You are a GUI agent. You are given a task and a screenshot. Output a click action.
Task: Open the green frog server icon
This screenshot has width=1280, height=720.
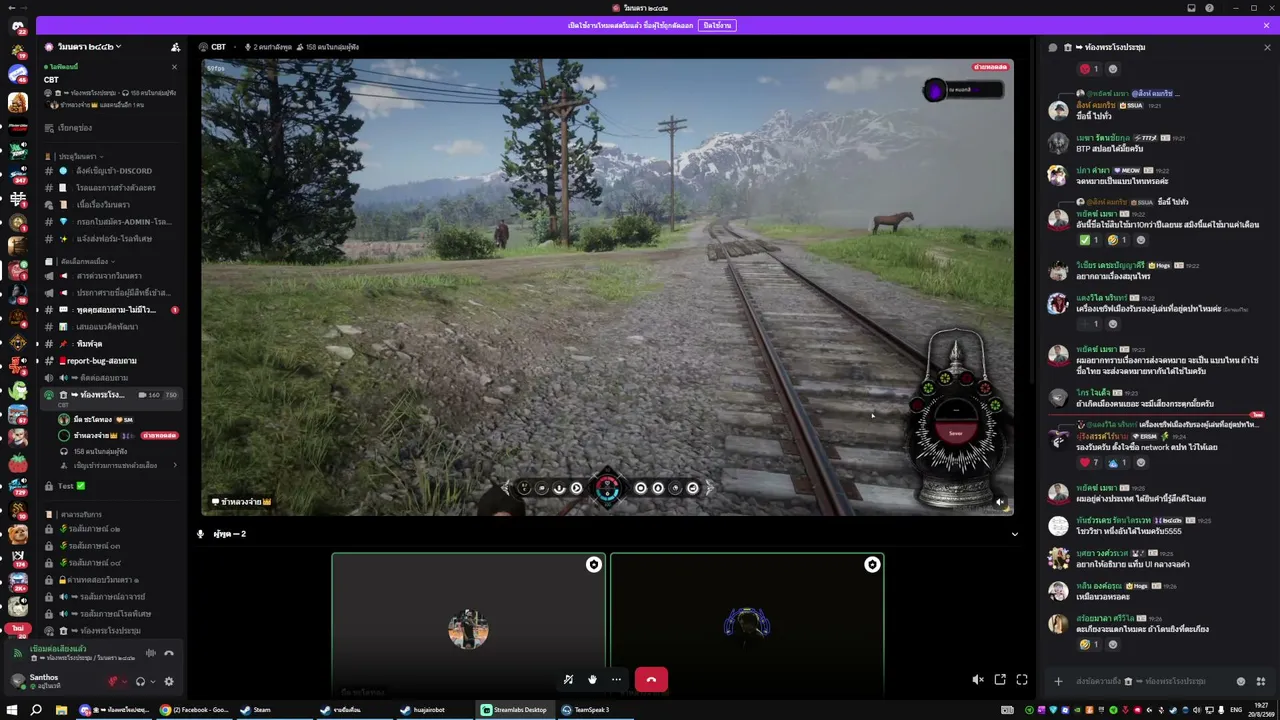click(18, 389)
